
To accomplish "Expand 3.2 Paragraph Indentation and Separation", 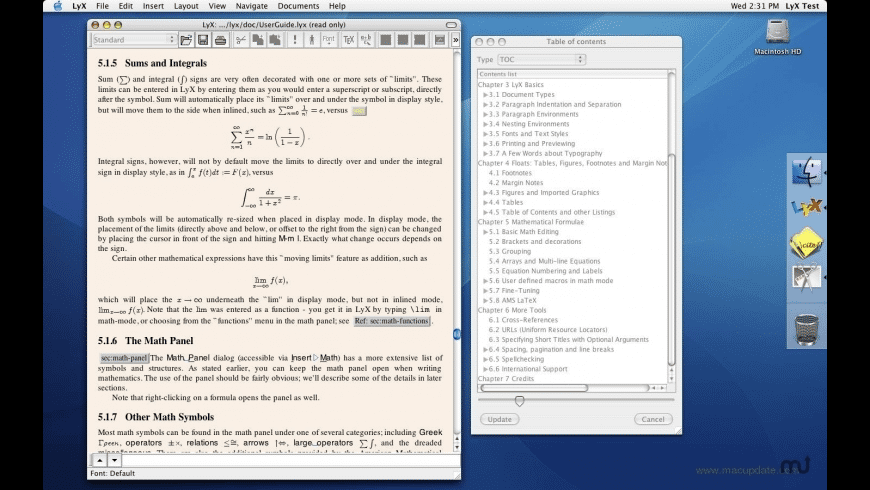I will [485, 104].
